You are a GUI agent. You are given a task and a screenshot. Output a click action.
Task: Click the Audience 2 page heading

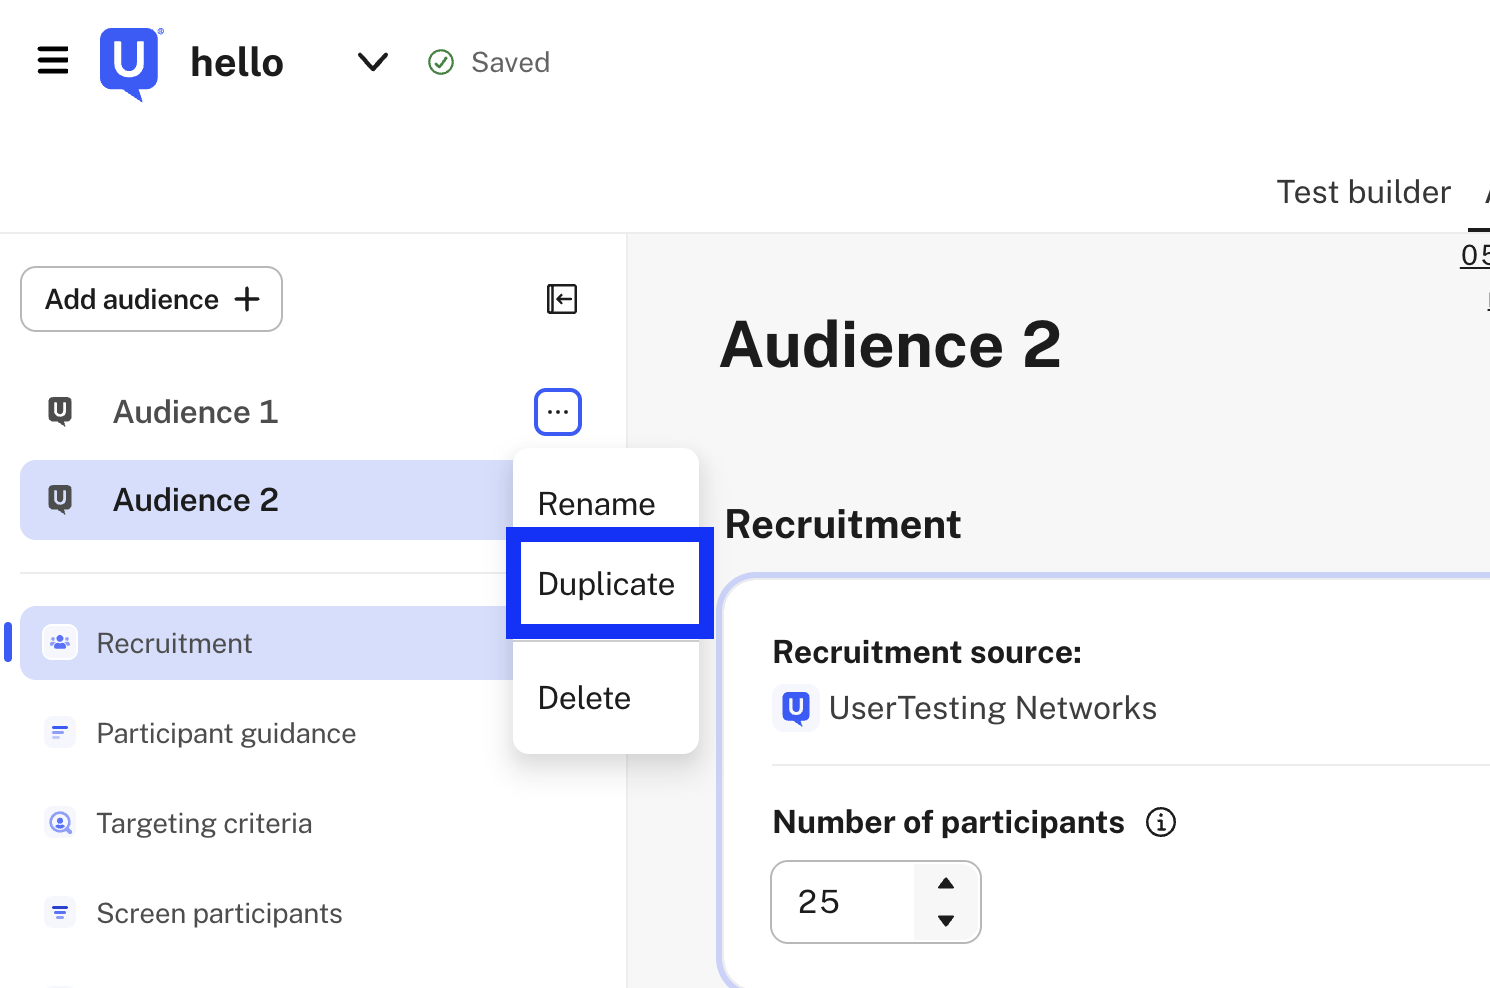pos(891,345)
